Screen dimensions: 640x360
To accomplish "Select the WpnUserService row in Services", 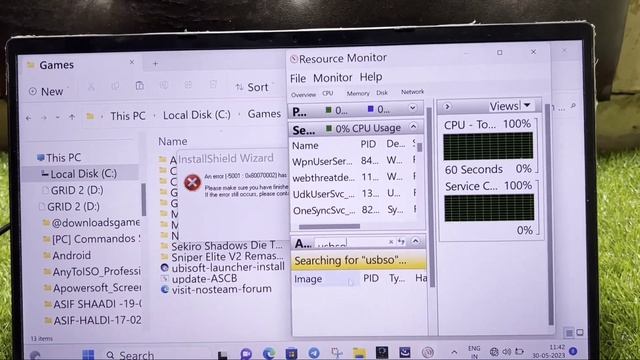I will coord(353,161).
